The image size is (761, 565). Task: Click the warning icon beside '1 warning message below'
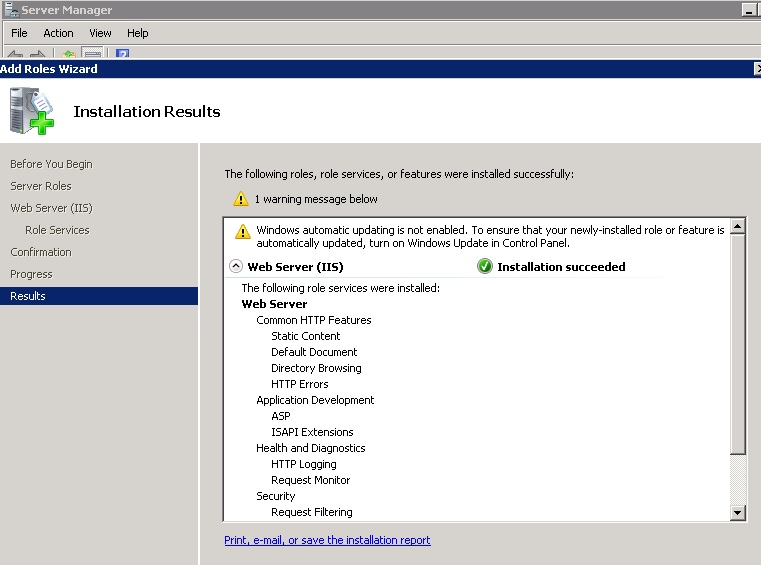pyautogui.click(x=241, y=199)
